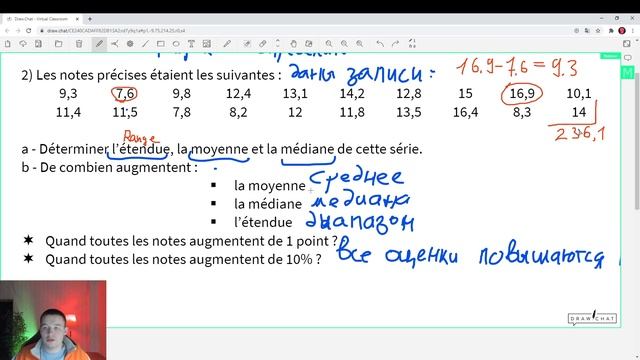Click the green label at canvas top-right corner

click(610, 56)
